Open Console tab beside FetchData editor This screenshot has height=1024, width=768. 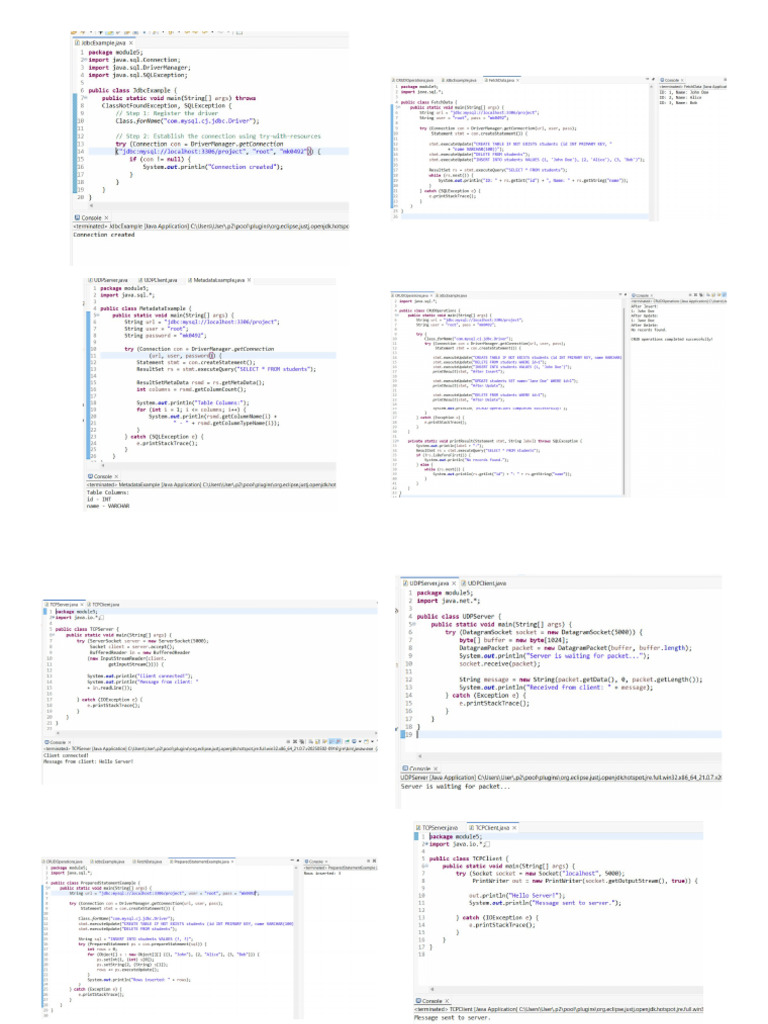click(671, 80)
